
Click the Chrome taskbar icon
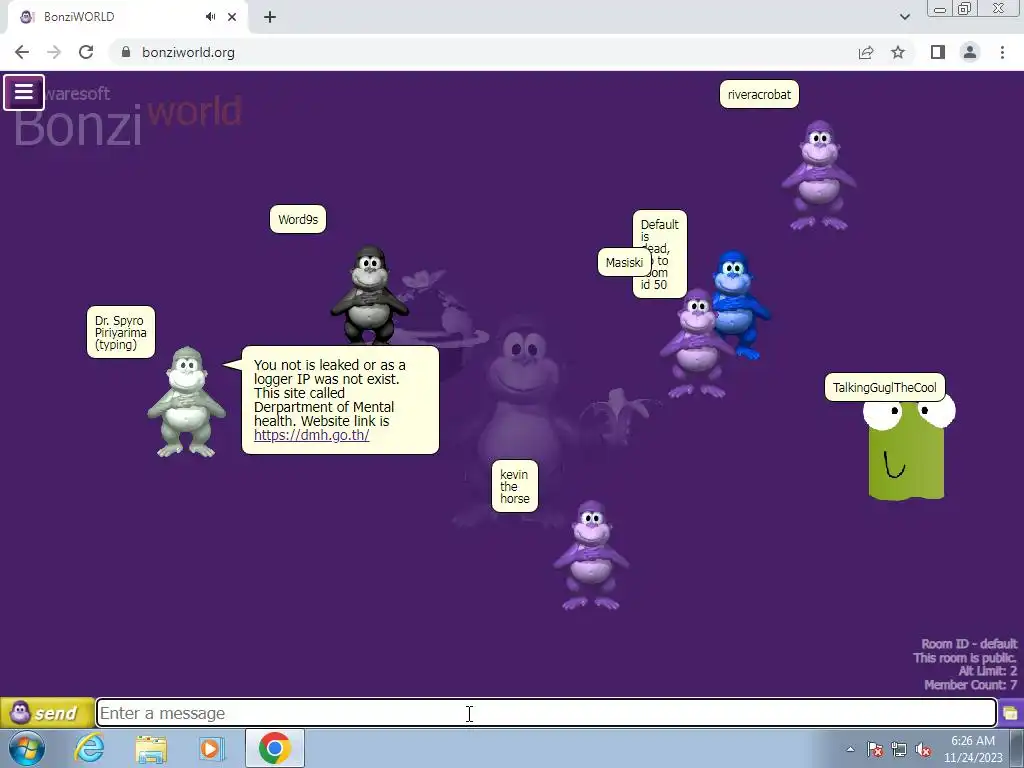pyautogui.click(x=274, y=748)
